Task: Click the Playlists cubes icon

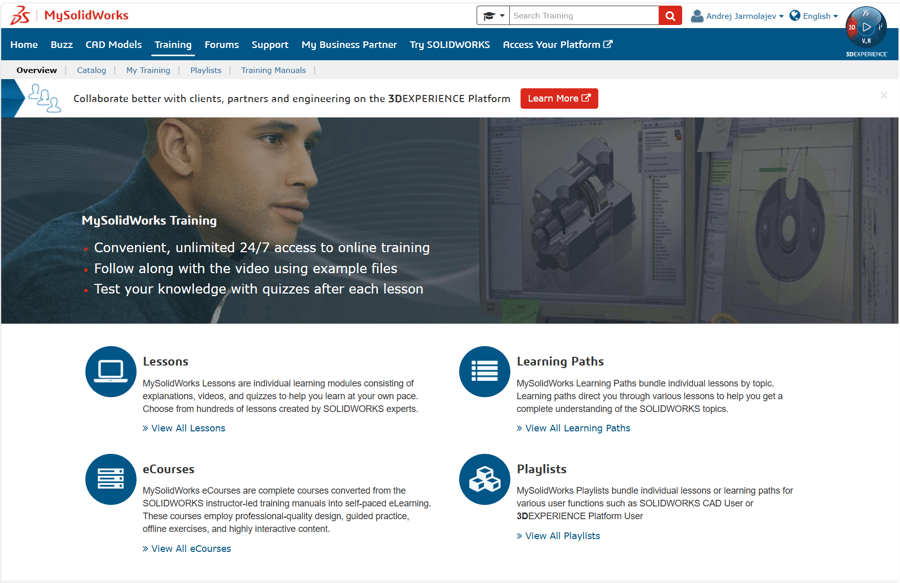Action: pos(484,479)
